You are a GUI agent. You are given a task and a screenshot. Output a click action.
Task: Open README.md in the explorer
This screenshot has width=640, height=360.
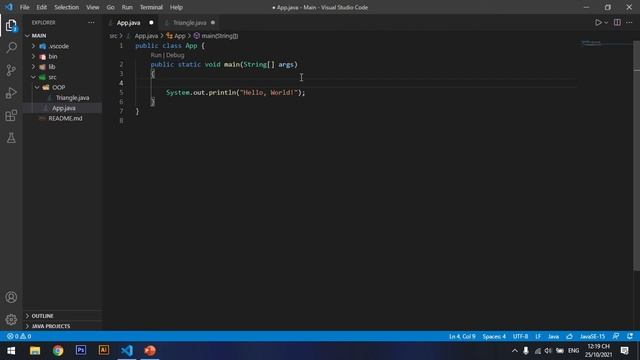click(x=65, y=118)
